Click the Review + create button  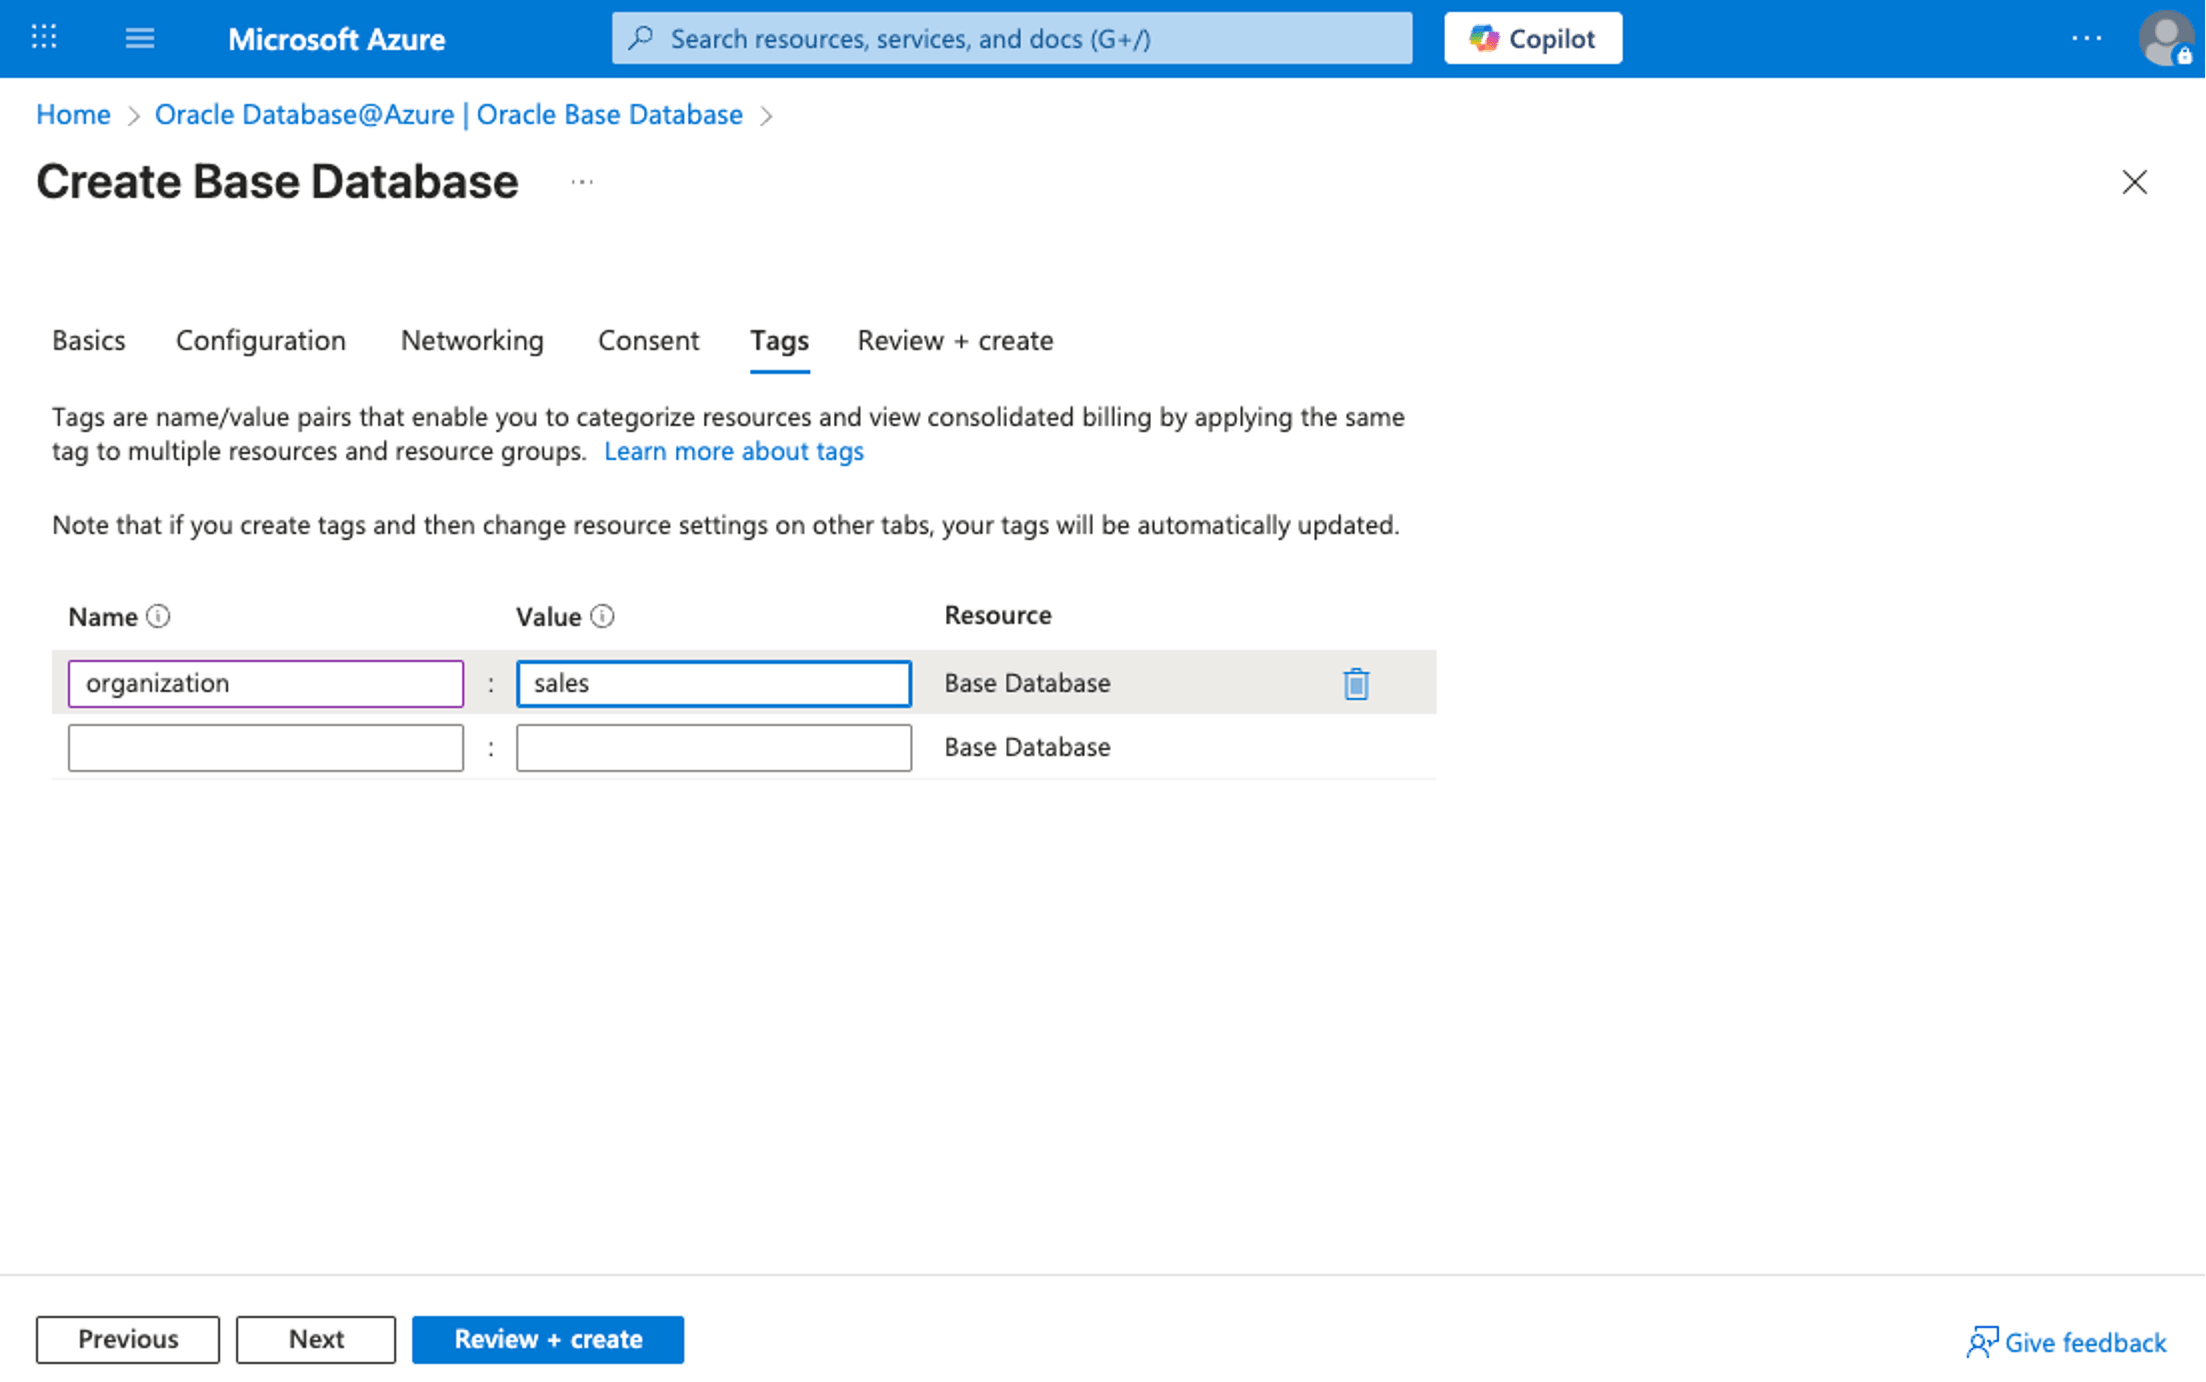pyautogui.click(x=549, y=1339)
